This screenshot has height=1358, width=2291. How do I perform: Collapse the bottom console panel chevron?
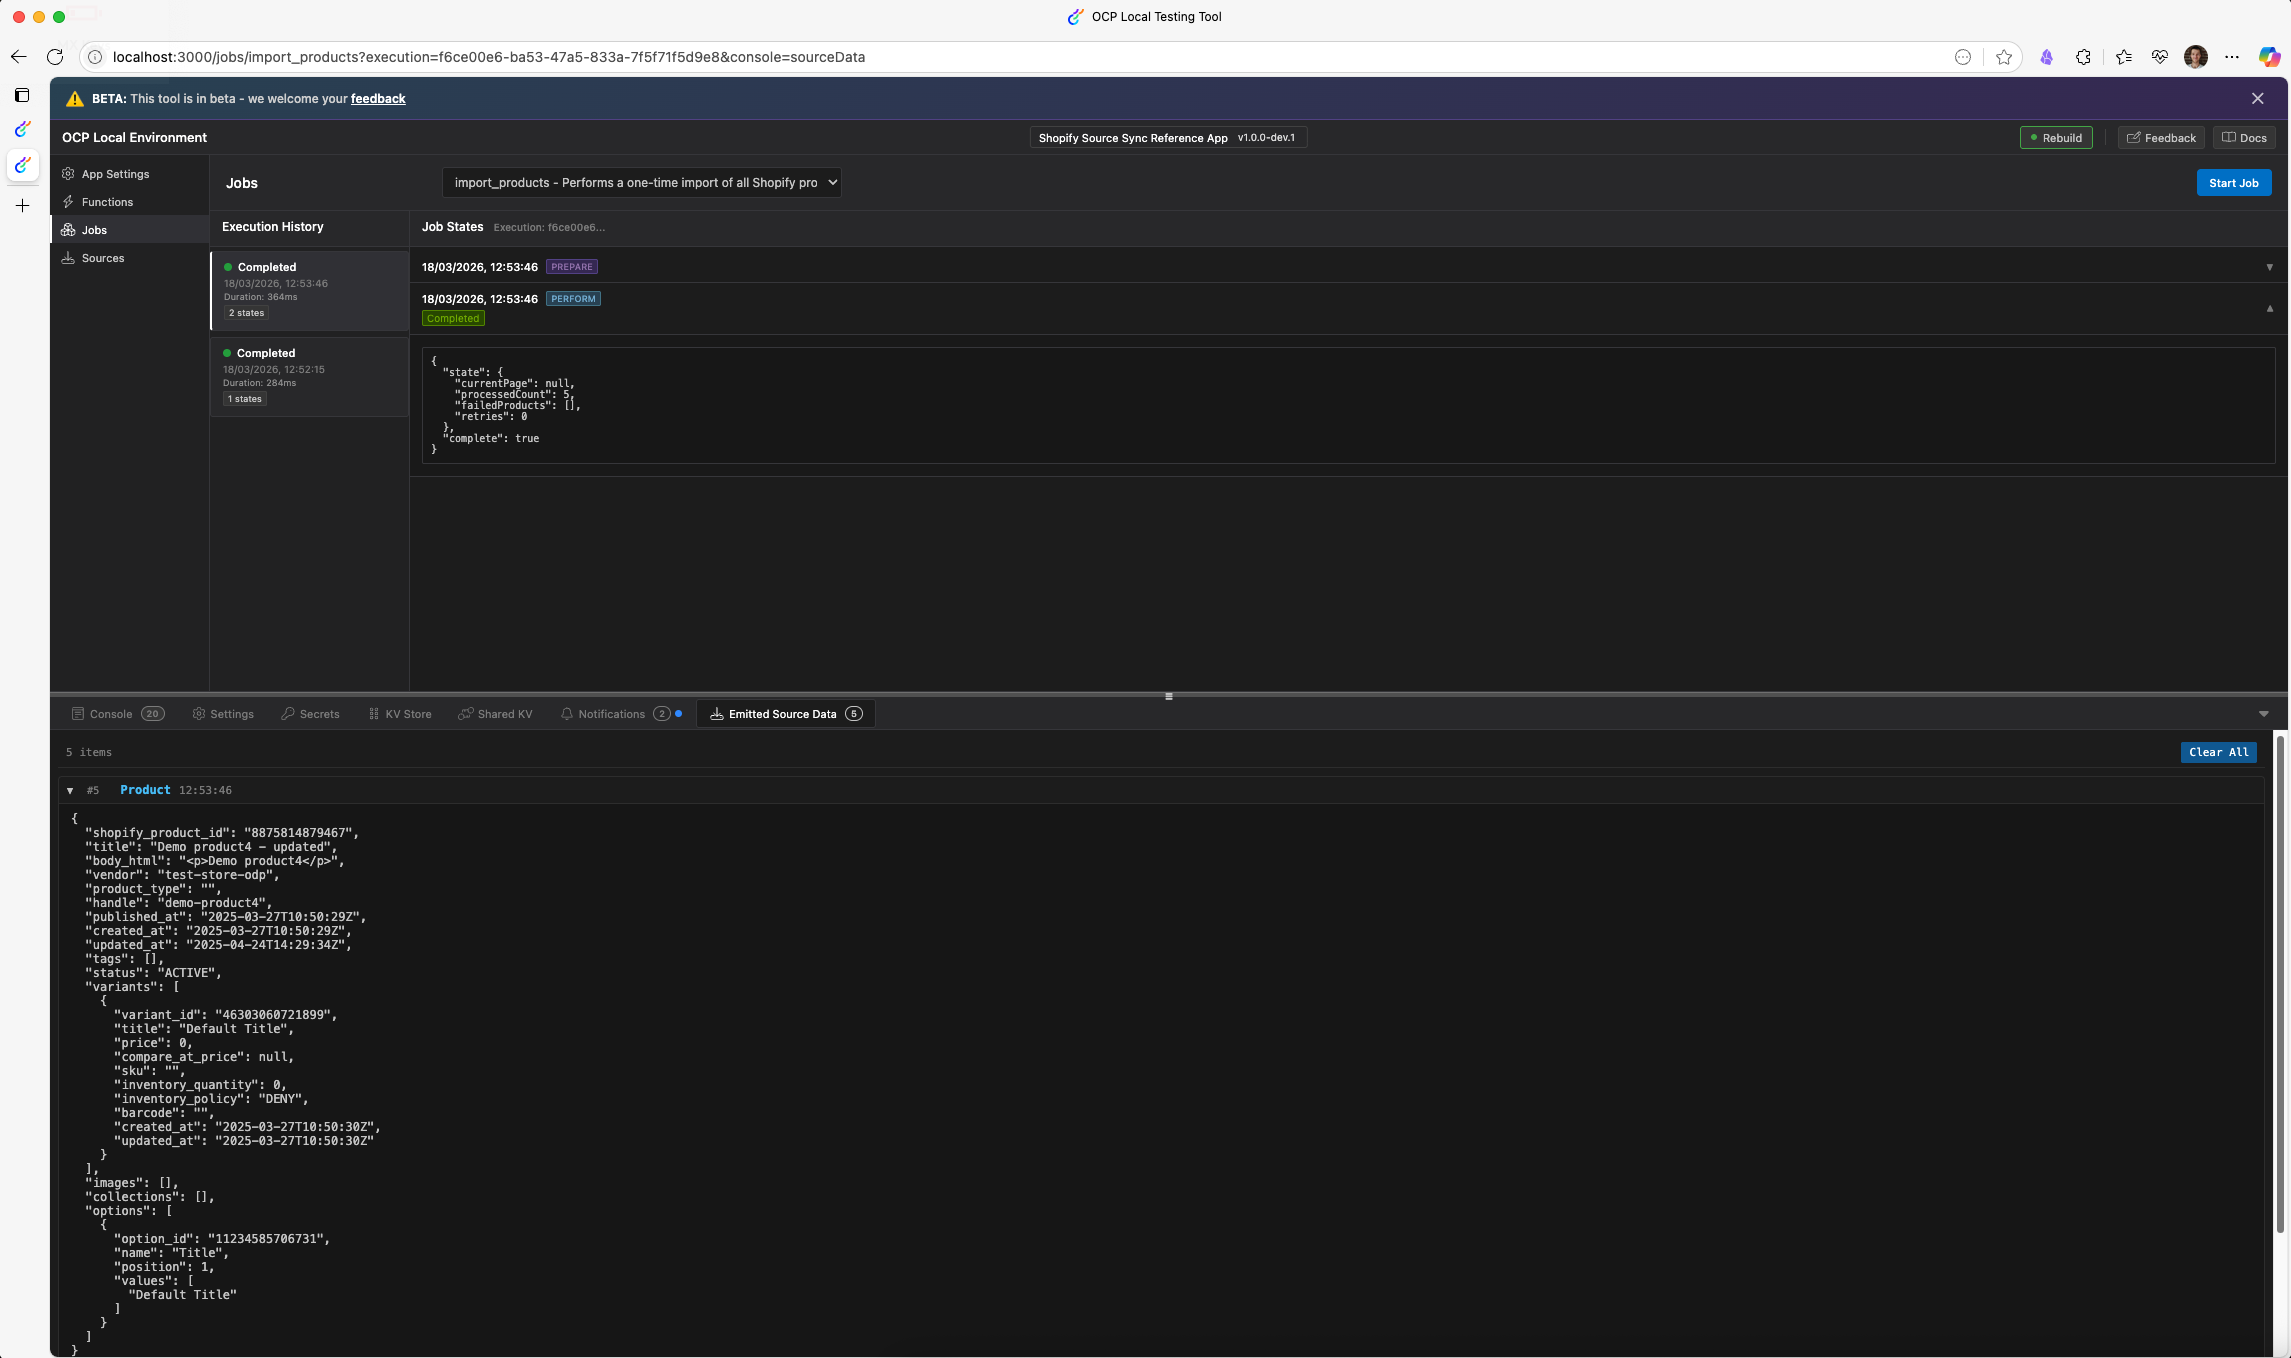click(x=2263, y=714)
